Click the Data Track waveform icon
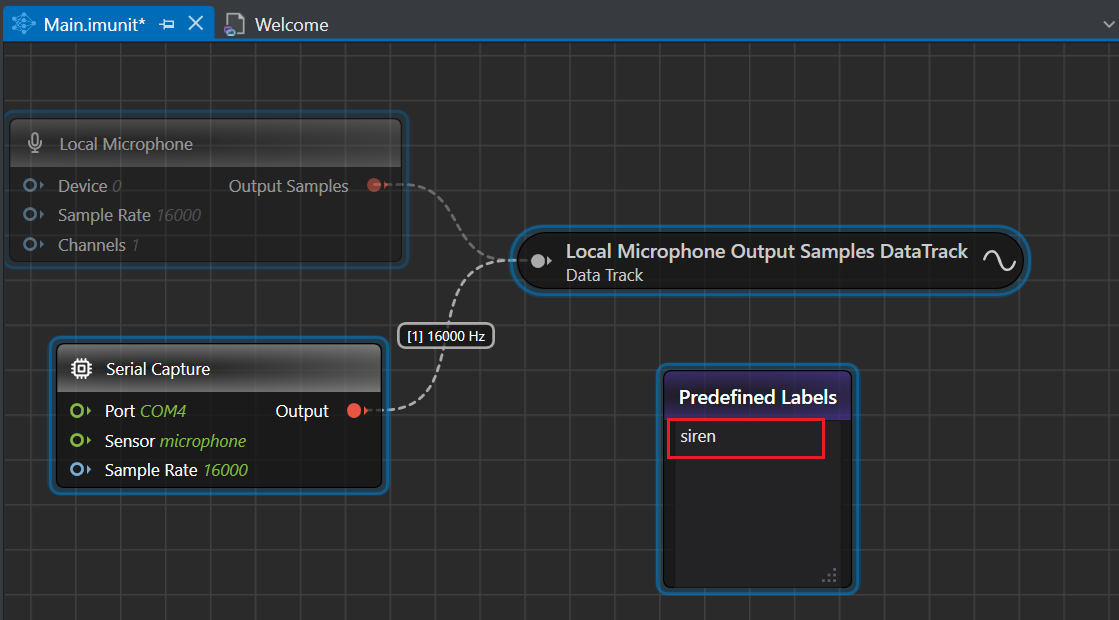Image resolution: width=1119 pixels, height=620 pixels. coord(999,260)
